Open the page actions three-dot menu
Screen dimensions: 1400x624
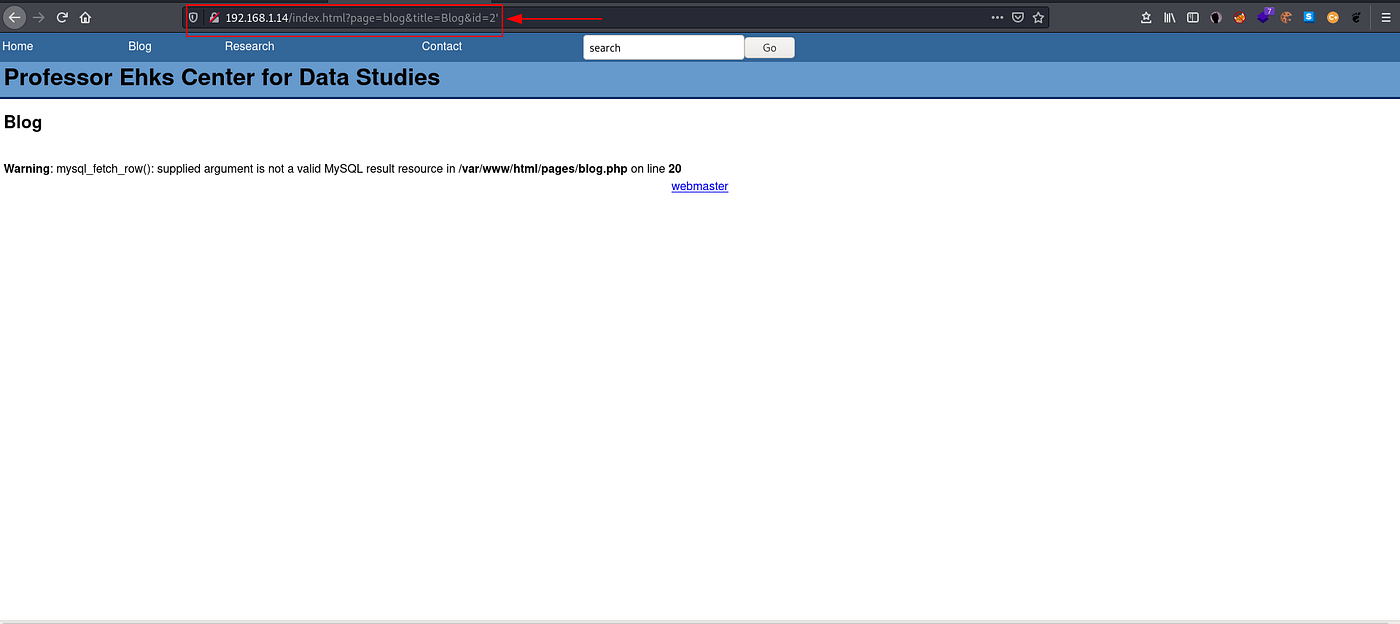(x=997, y=17)
